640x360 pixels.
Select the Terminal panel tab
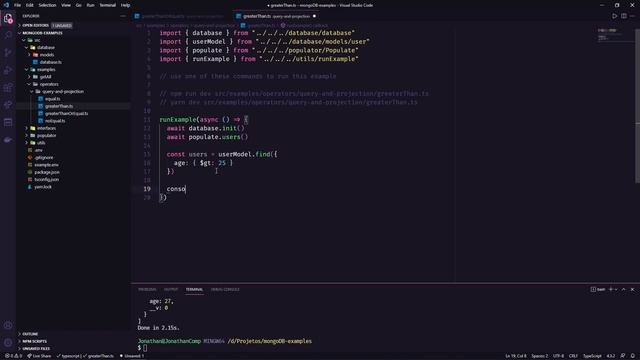(x=194, y=289)
